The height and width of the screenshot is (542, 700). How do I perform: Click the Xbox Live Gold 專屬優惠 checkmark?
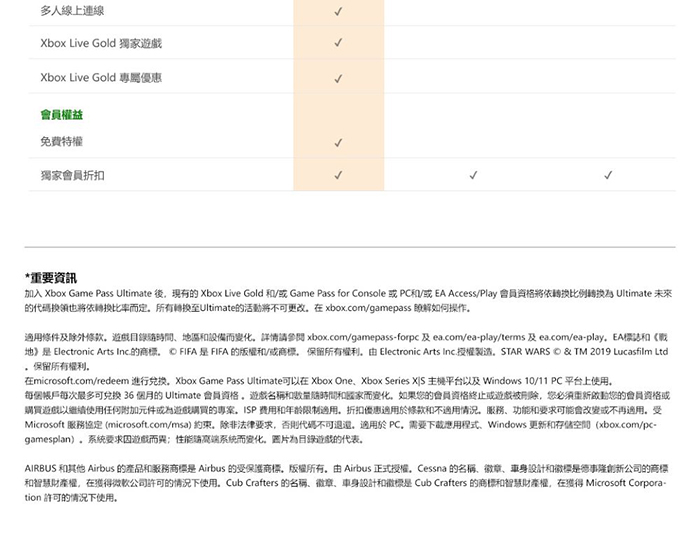point(338,78)
